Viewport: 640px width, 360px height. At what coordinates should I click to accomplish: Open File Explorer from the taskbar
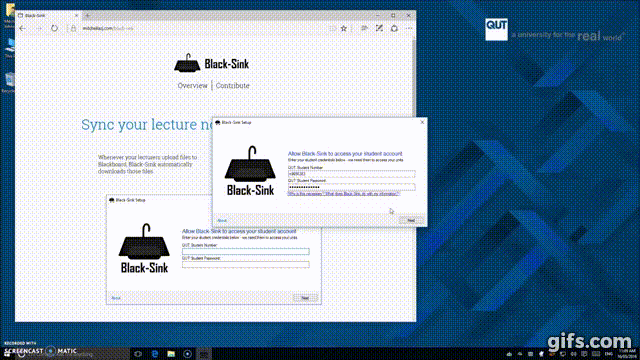pyautogui.click(x=171, y=354)
